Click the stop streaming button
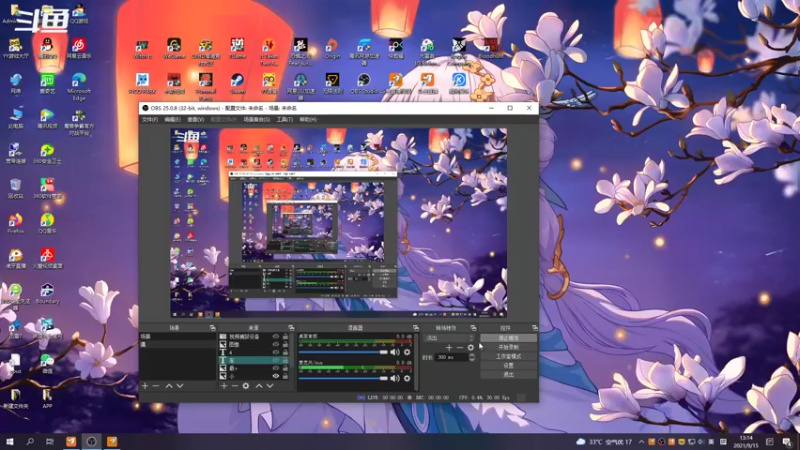This screenshot has width=800, height=450. [x=508, y=338]
